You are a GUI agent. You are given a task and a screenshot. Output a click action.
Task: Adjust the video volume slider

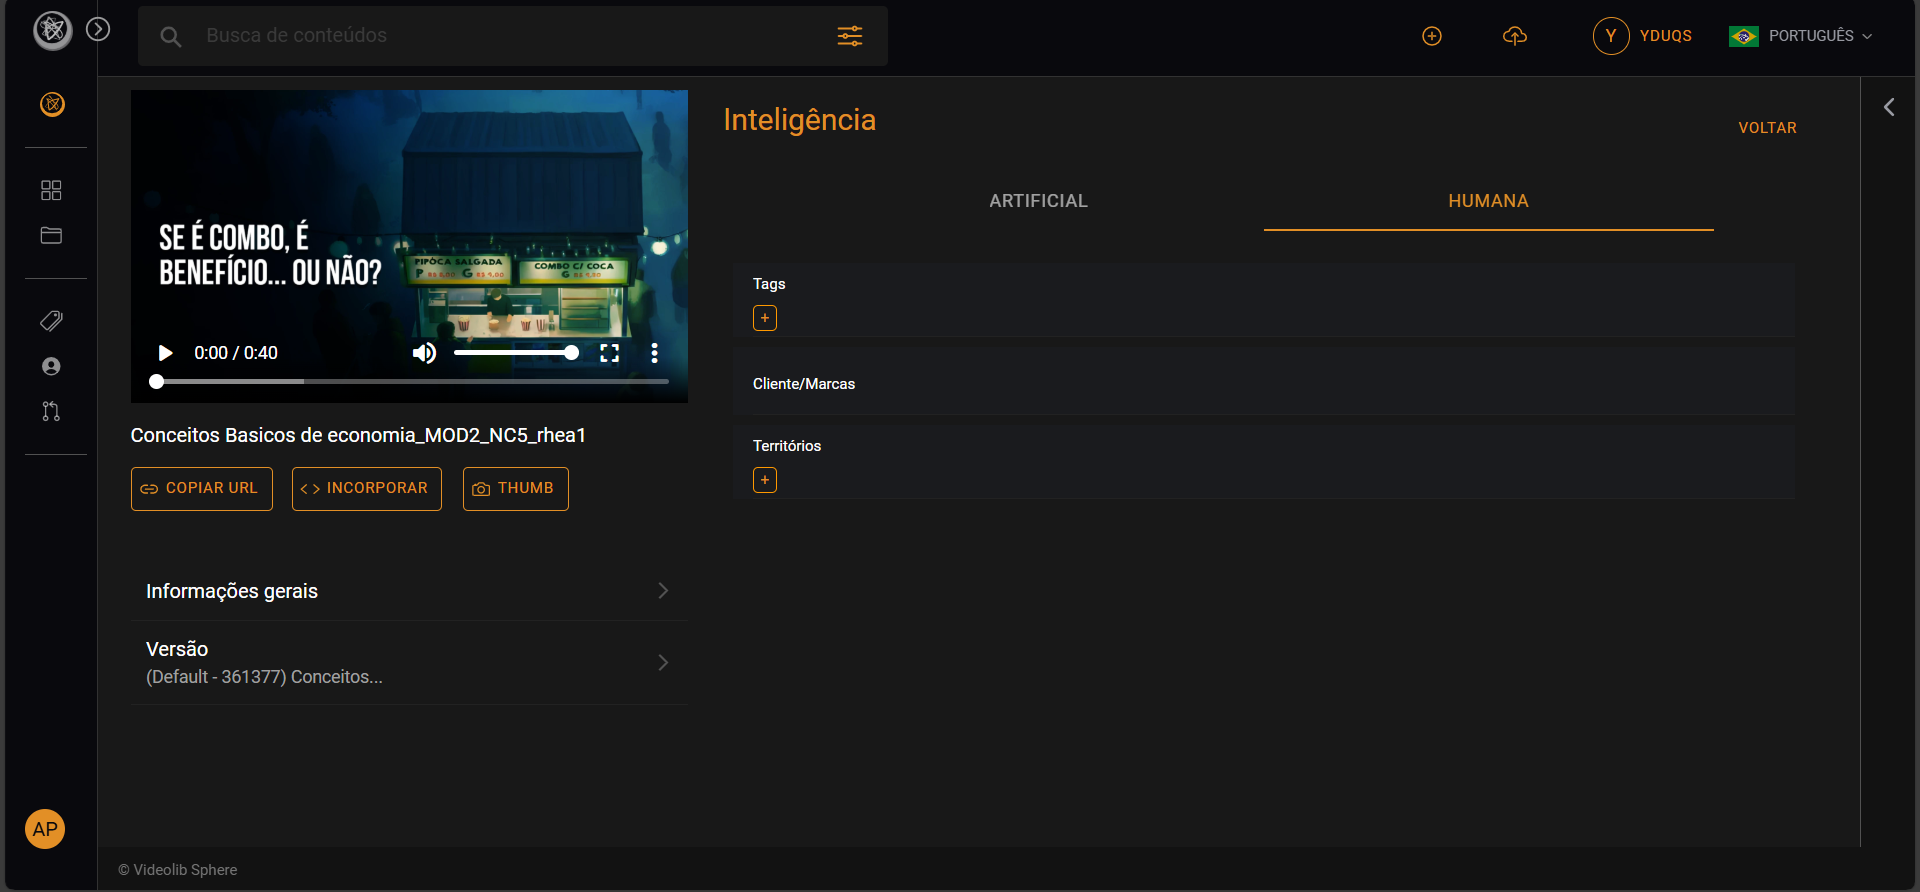[x=516, y=353]
